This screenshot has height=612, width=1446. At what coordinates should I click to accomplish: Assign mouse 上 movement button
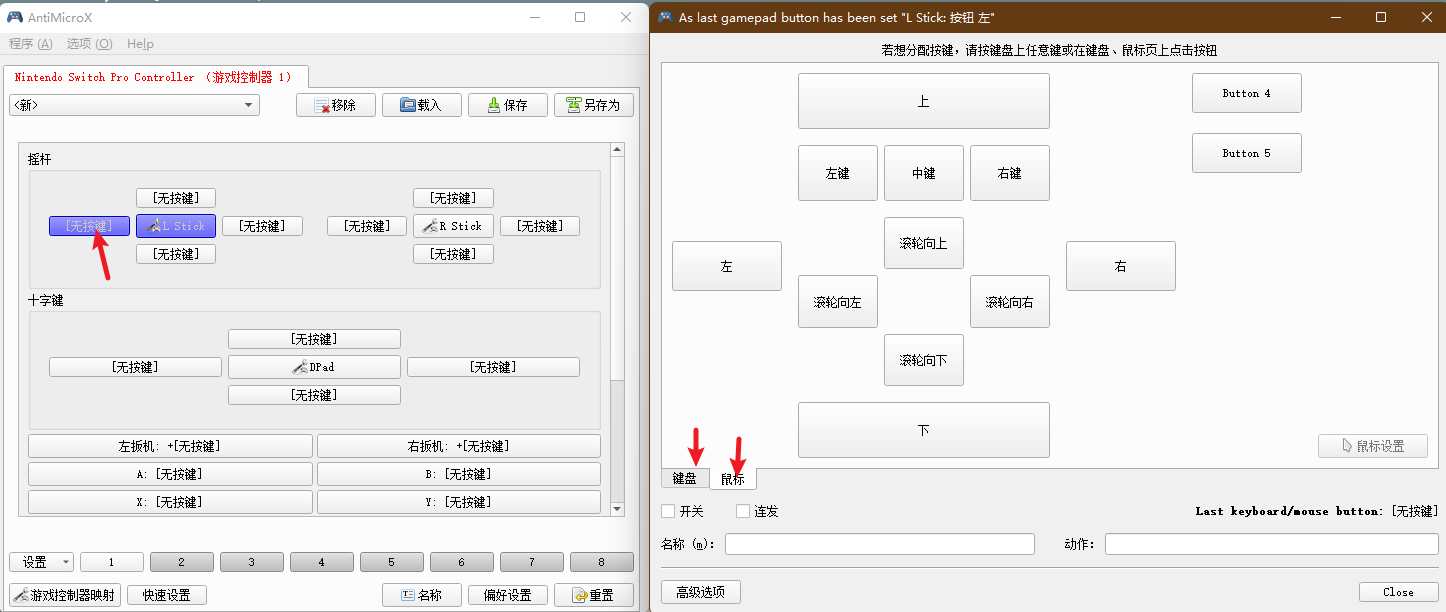(x=924, y=101)
